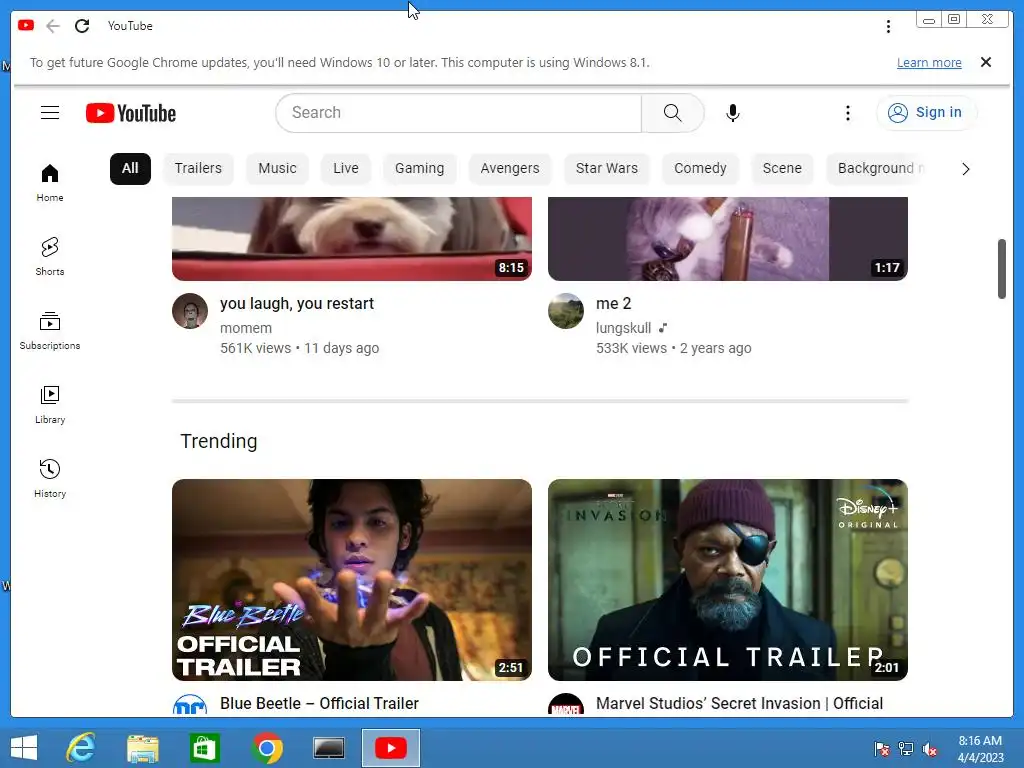Image resolution: width=1024 pixels, height=768 pixels.
Task: Open the Secret Invasion trailer thumbnail
Action: [728, 580]
